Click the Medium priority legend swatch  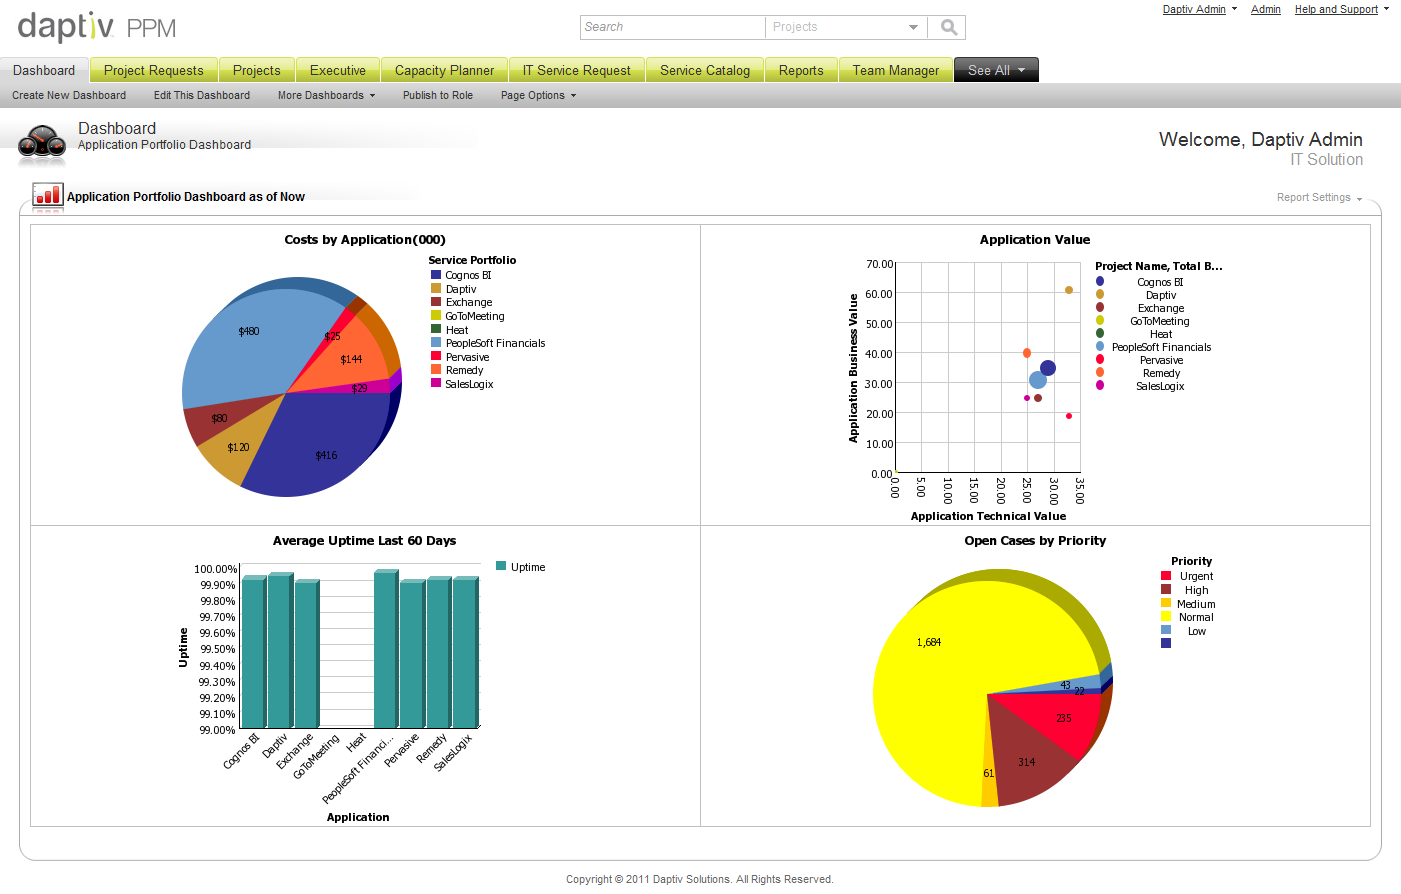point(1166,603)
